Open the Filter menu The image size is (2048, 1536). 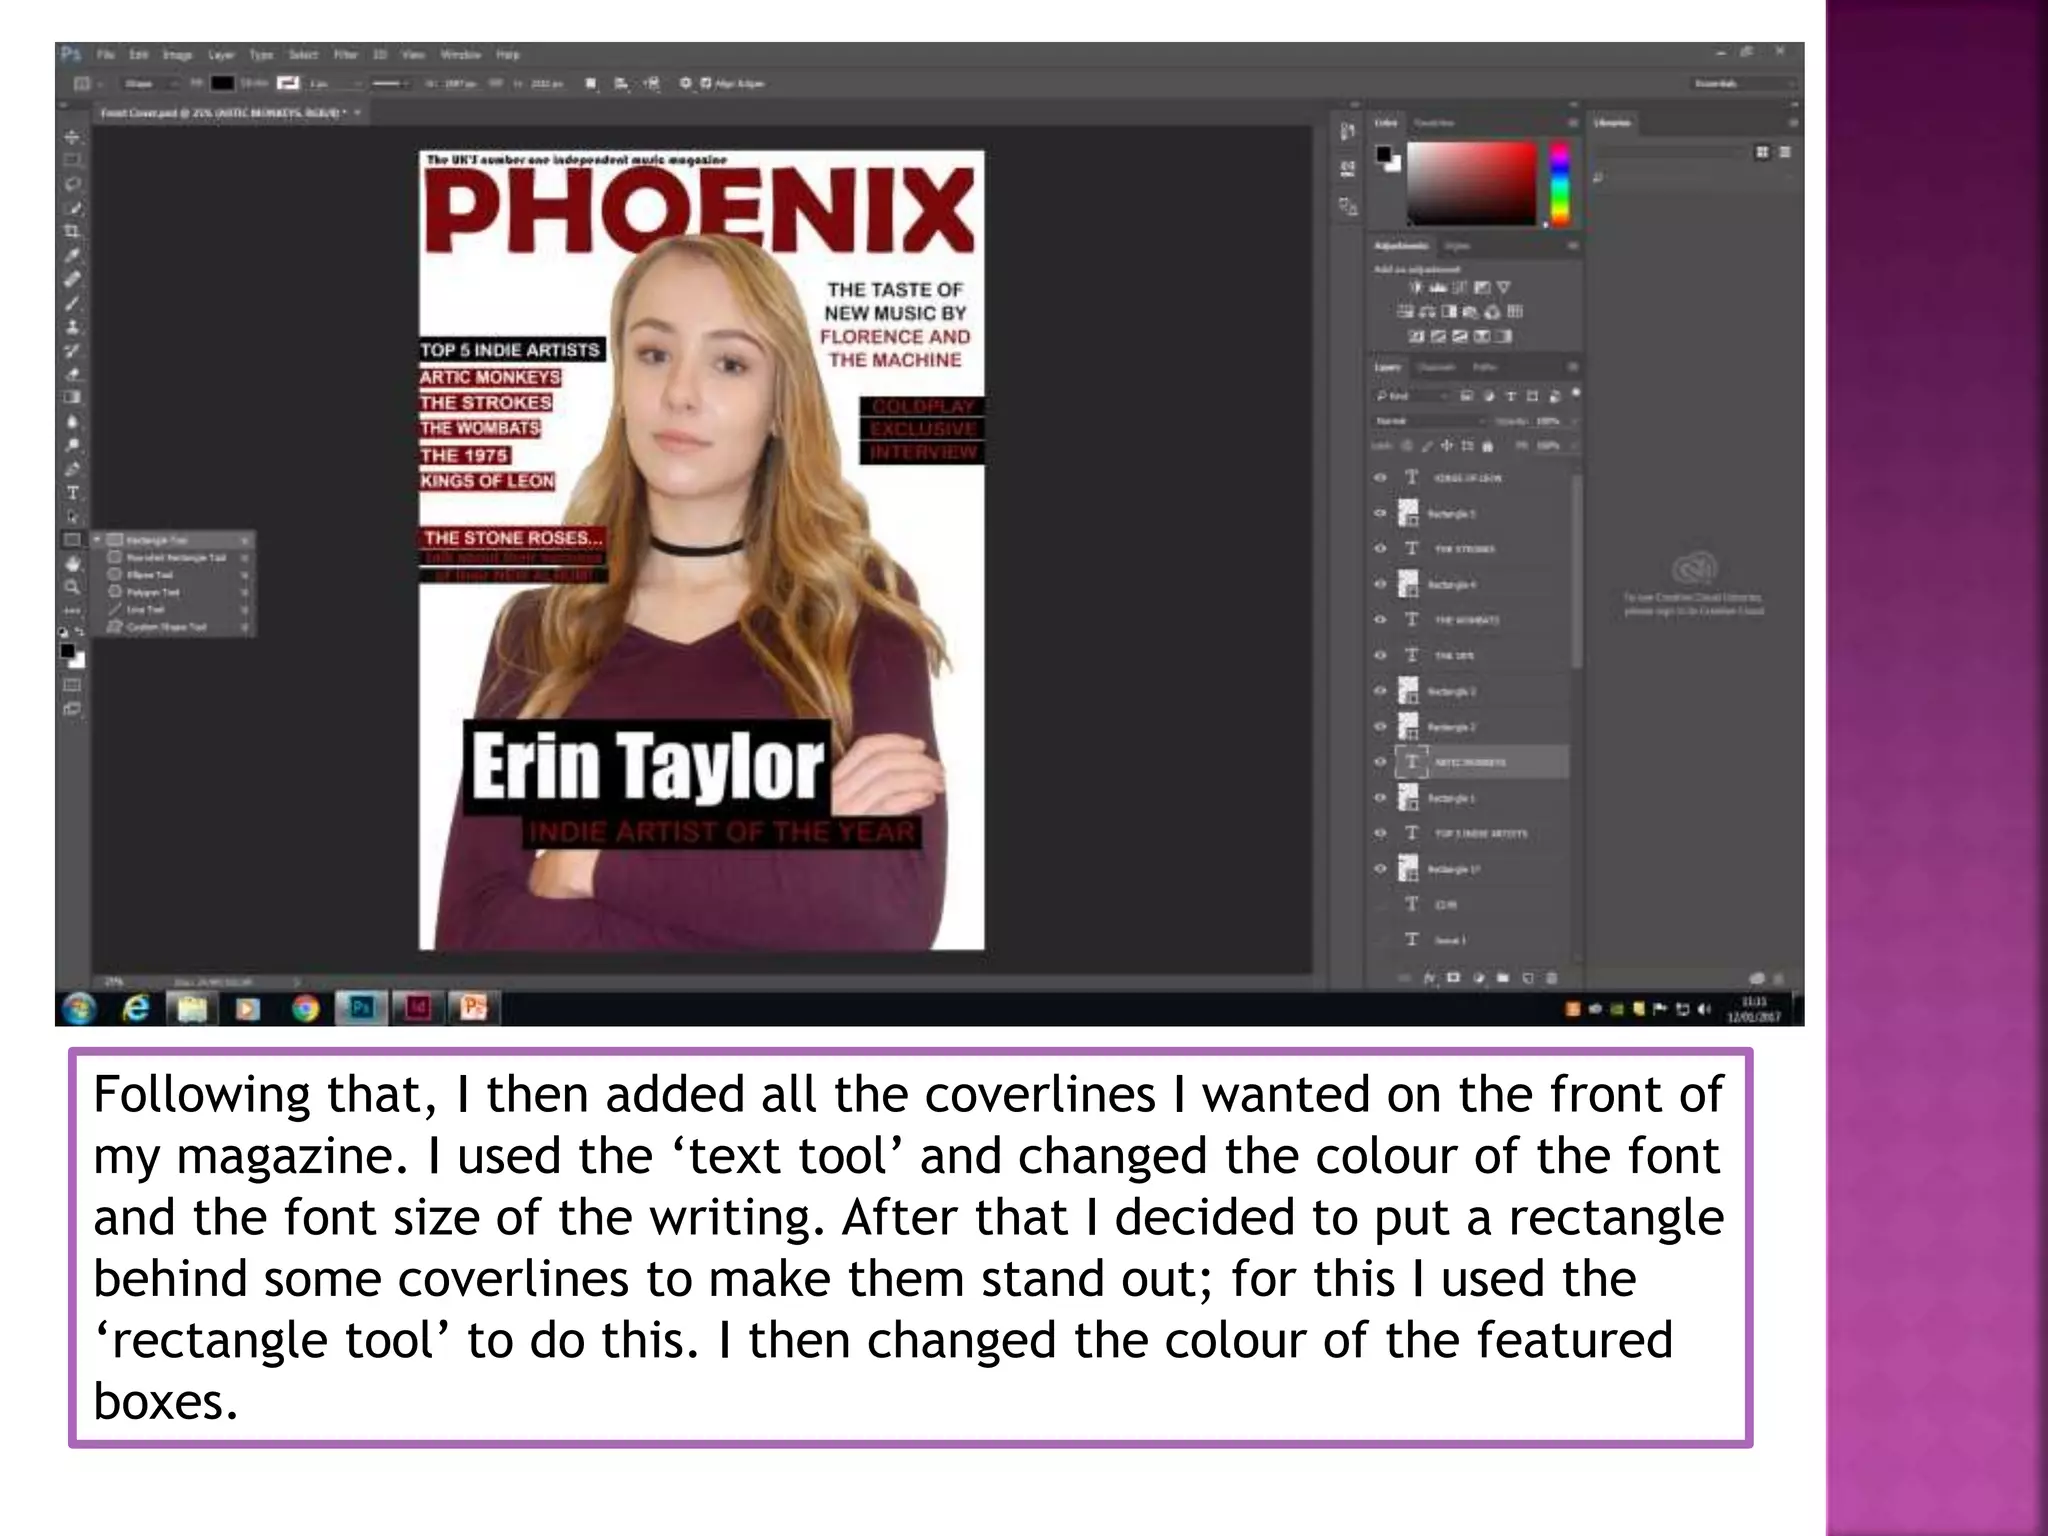[x=345, y=55]
